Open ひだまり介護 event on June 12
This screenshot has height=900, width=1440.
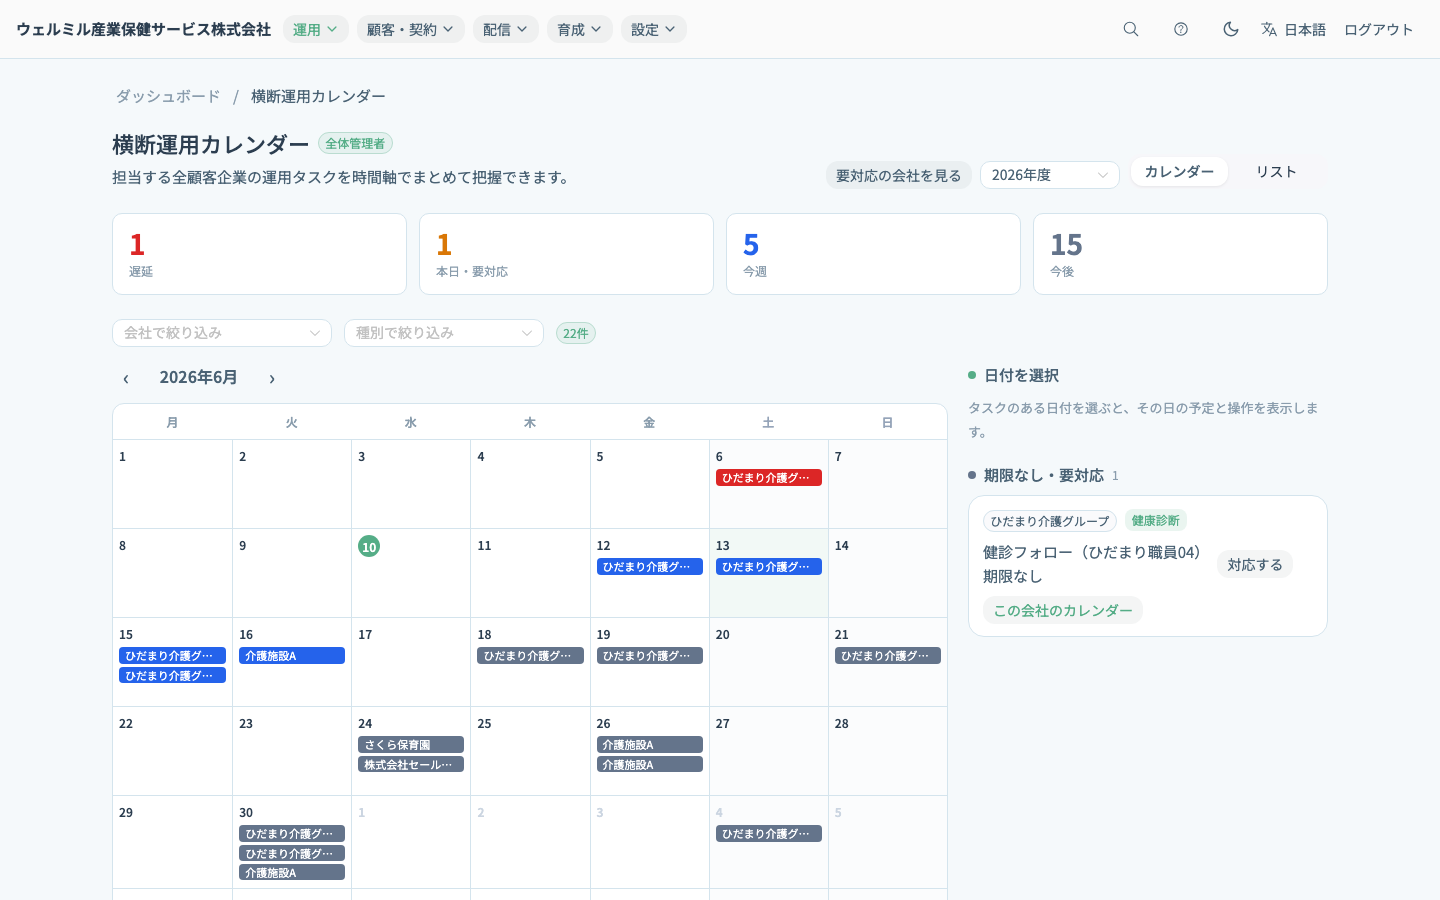click(649, 567)
